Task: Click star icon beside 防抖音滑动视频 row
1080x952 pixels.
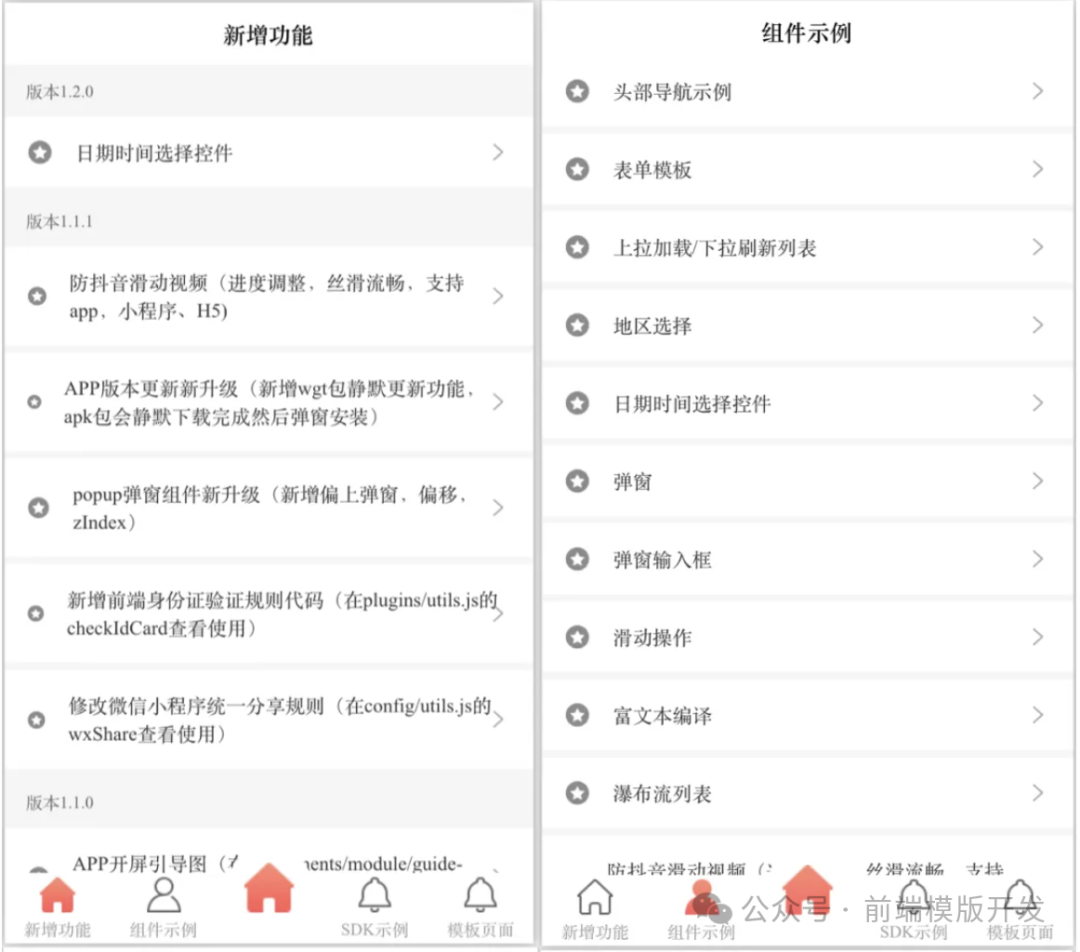Action: (x=37, y=296)
